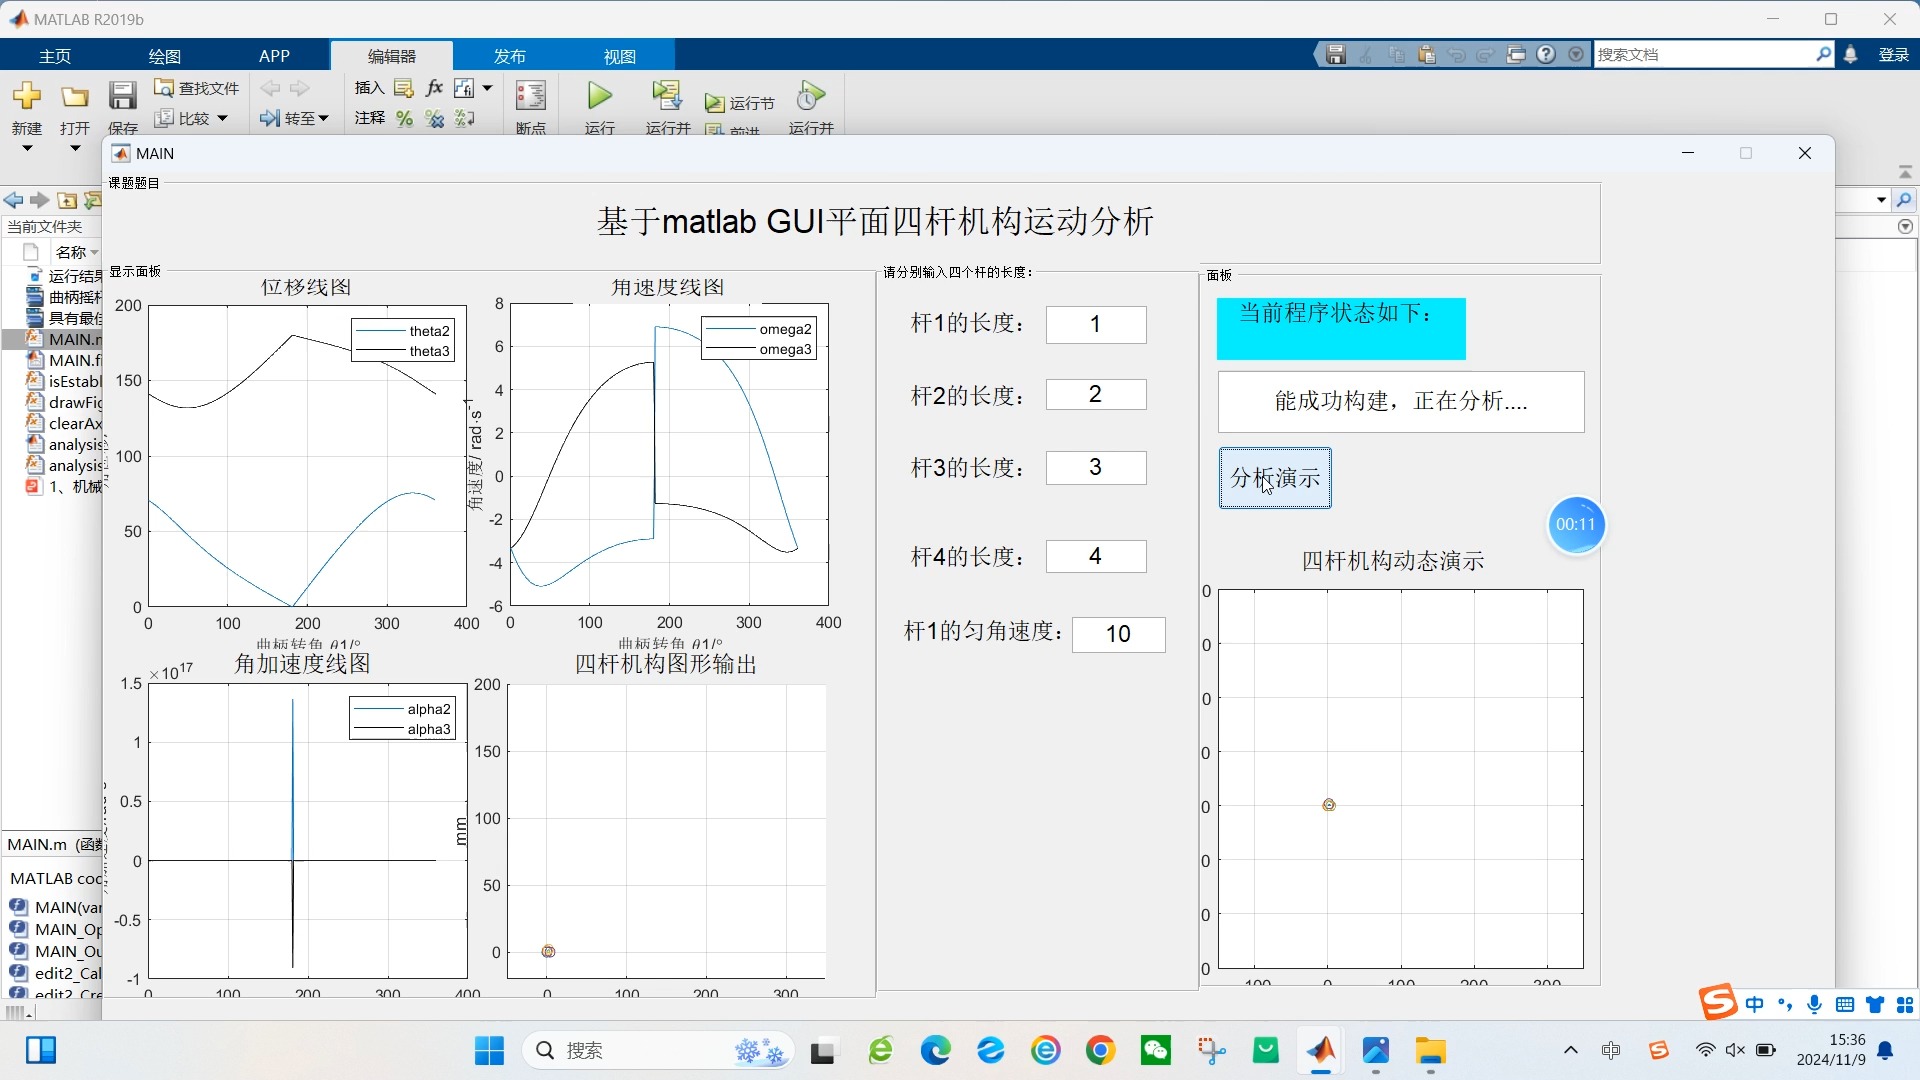Save the file using 保存 floppy icon
The image size is (1920, 1080).
tap(122, 97)
